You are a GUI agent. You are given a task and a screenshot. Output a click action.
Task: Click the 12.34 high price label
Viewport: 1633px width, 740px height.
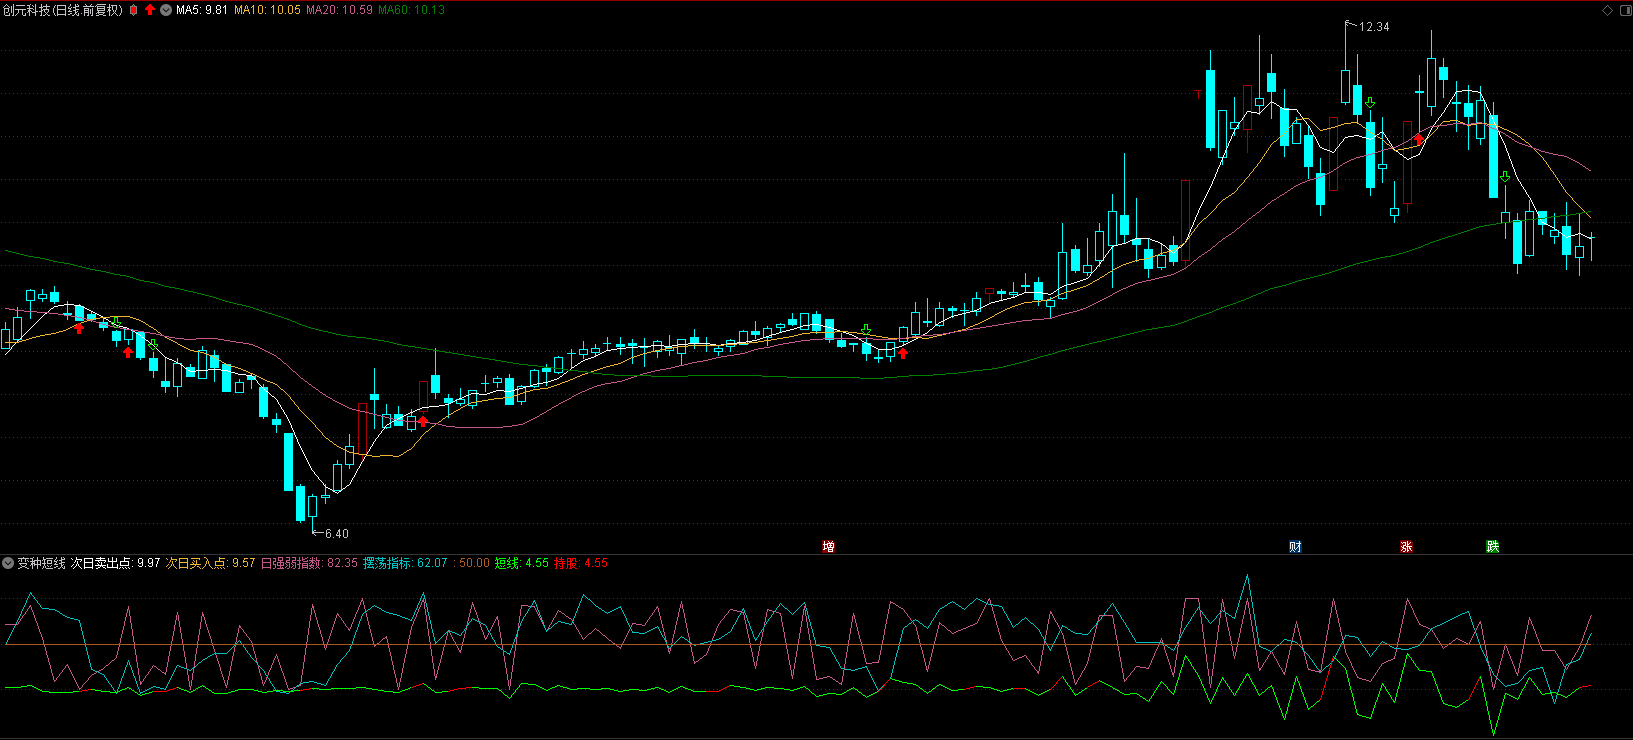click(1374, 27)
